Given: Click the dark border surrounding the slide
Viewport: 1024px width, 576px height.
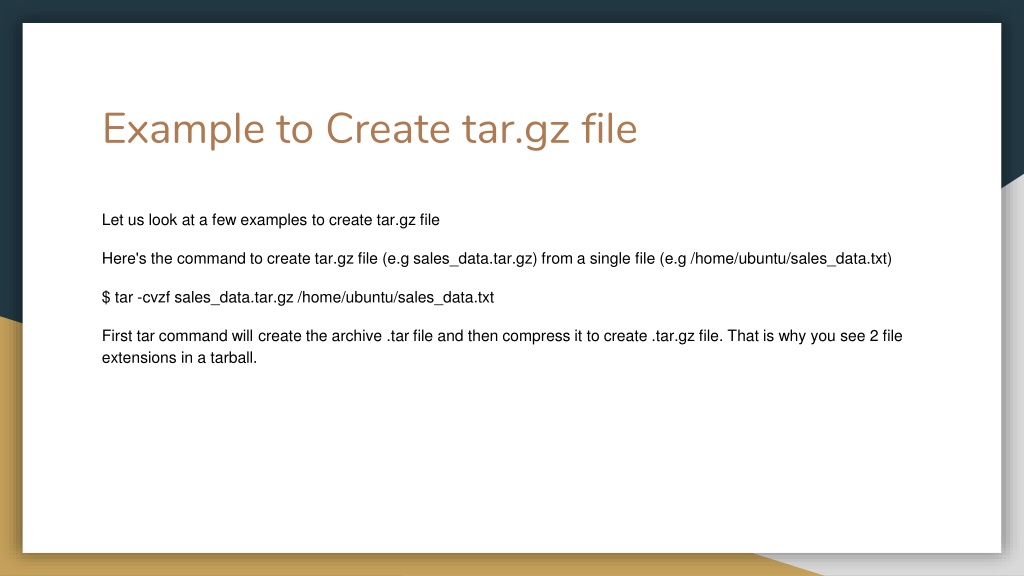Looking at the screenshot, I should click(x=512, y=12).
